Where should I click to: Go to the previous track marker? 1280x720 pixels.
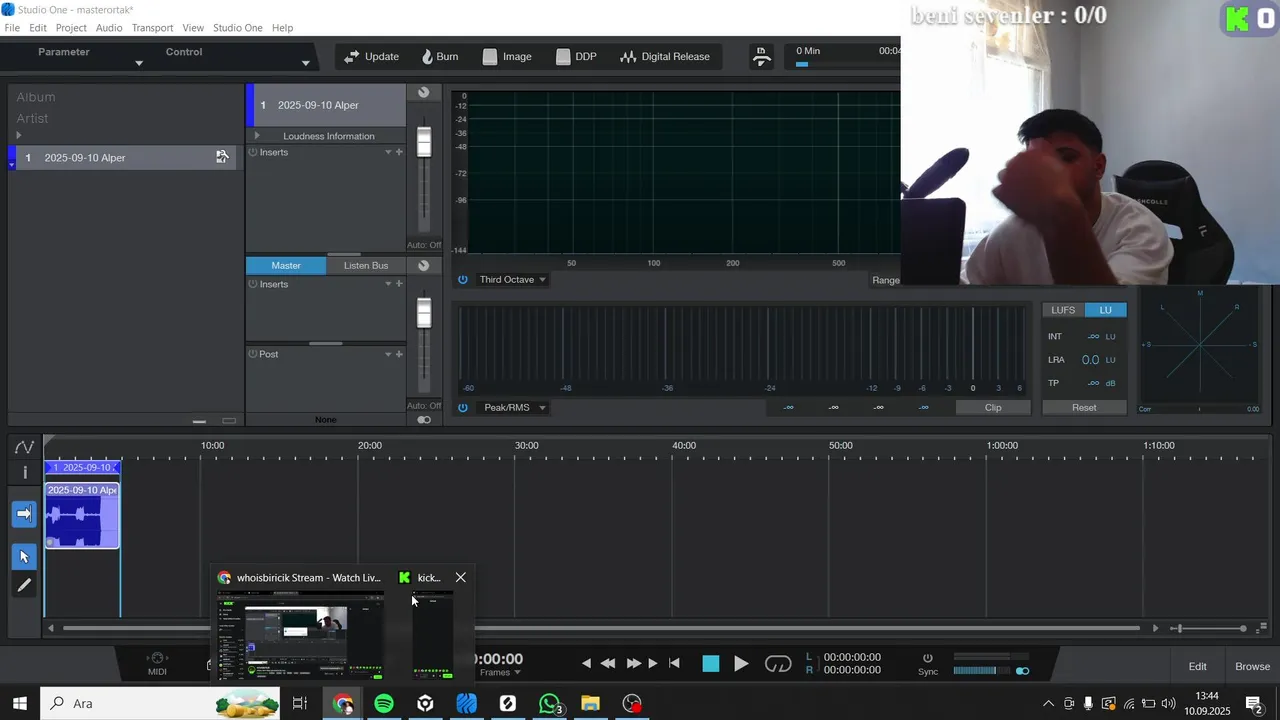pyautogui.click(x=586, y=663)
